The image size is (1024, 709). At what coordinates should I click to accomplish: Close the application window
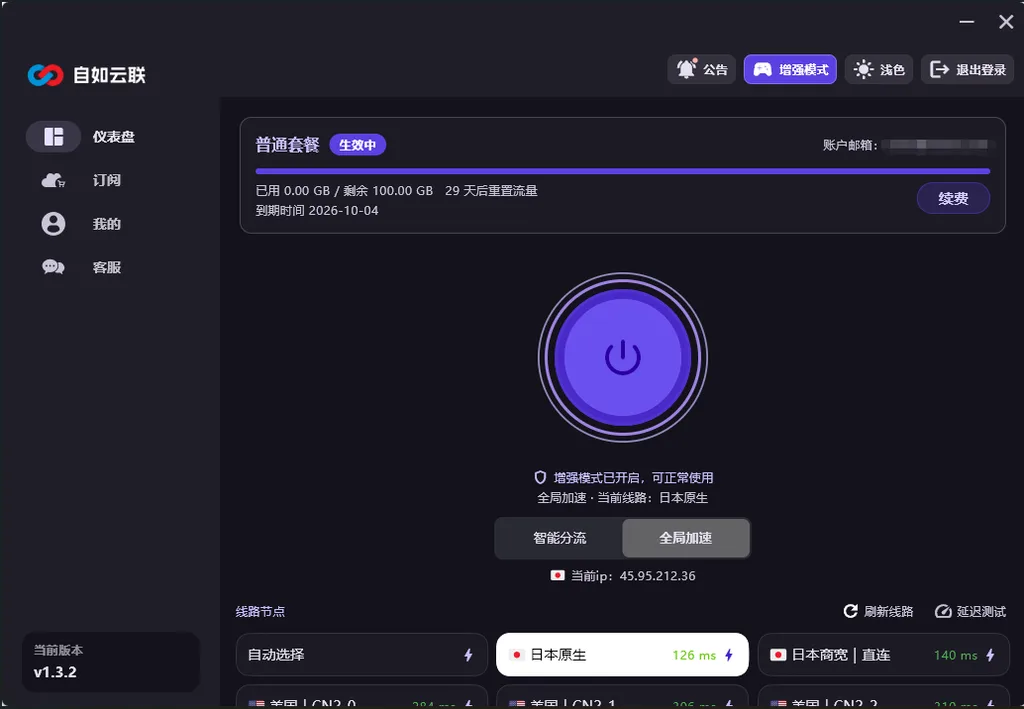pyautogui.click(x=1006, y=22)
